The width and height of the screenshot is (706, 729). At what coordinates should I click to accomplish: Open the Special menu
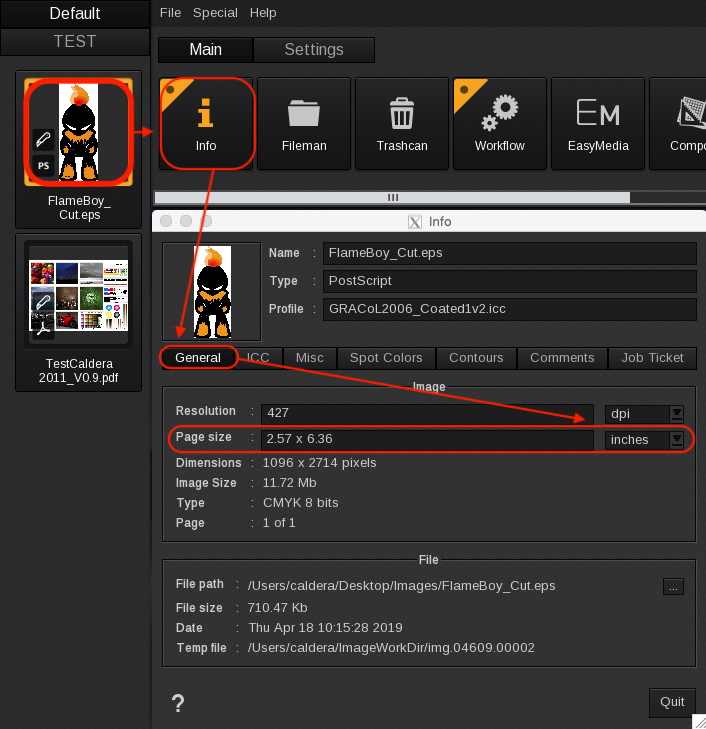(x=215, y=13)
